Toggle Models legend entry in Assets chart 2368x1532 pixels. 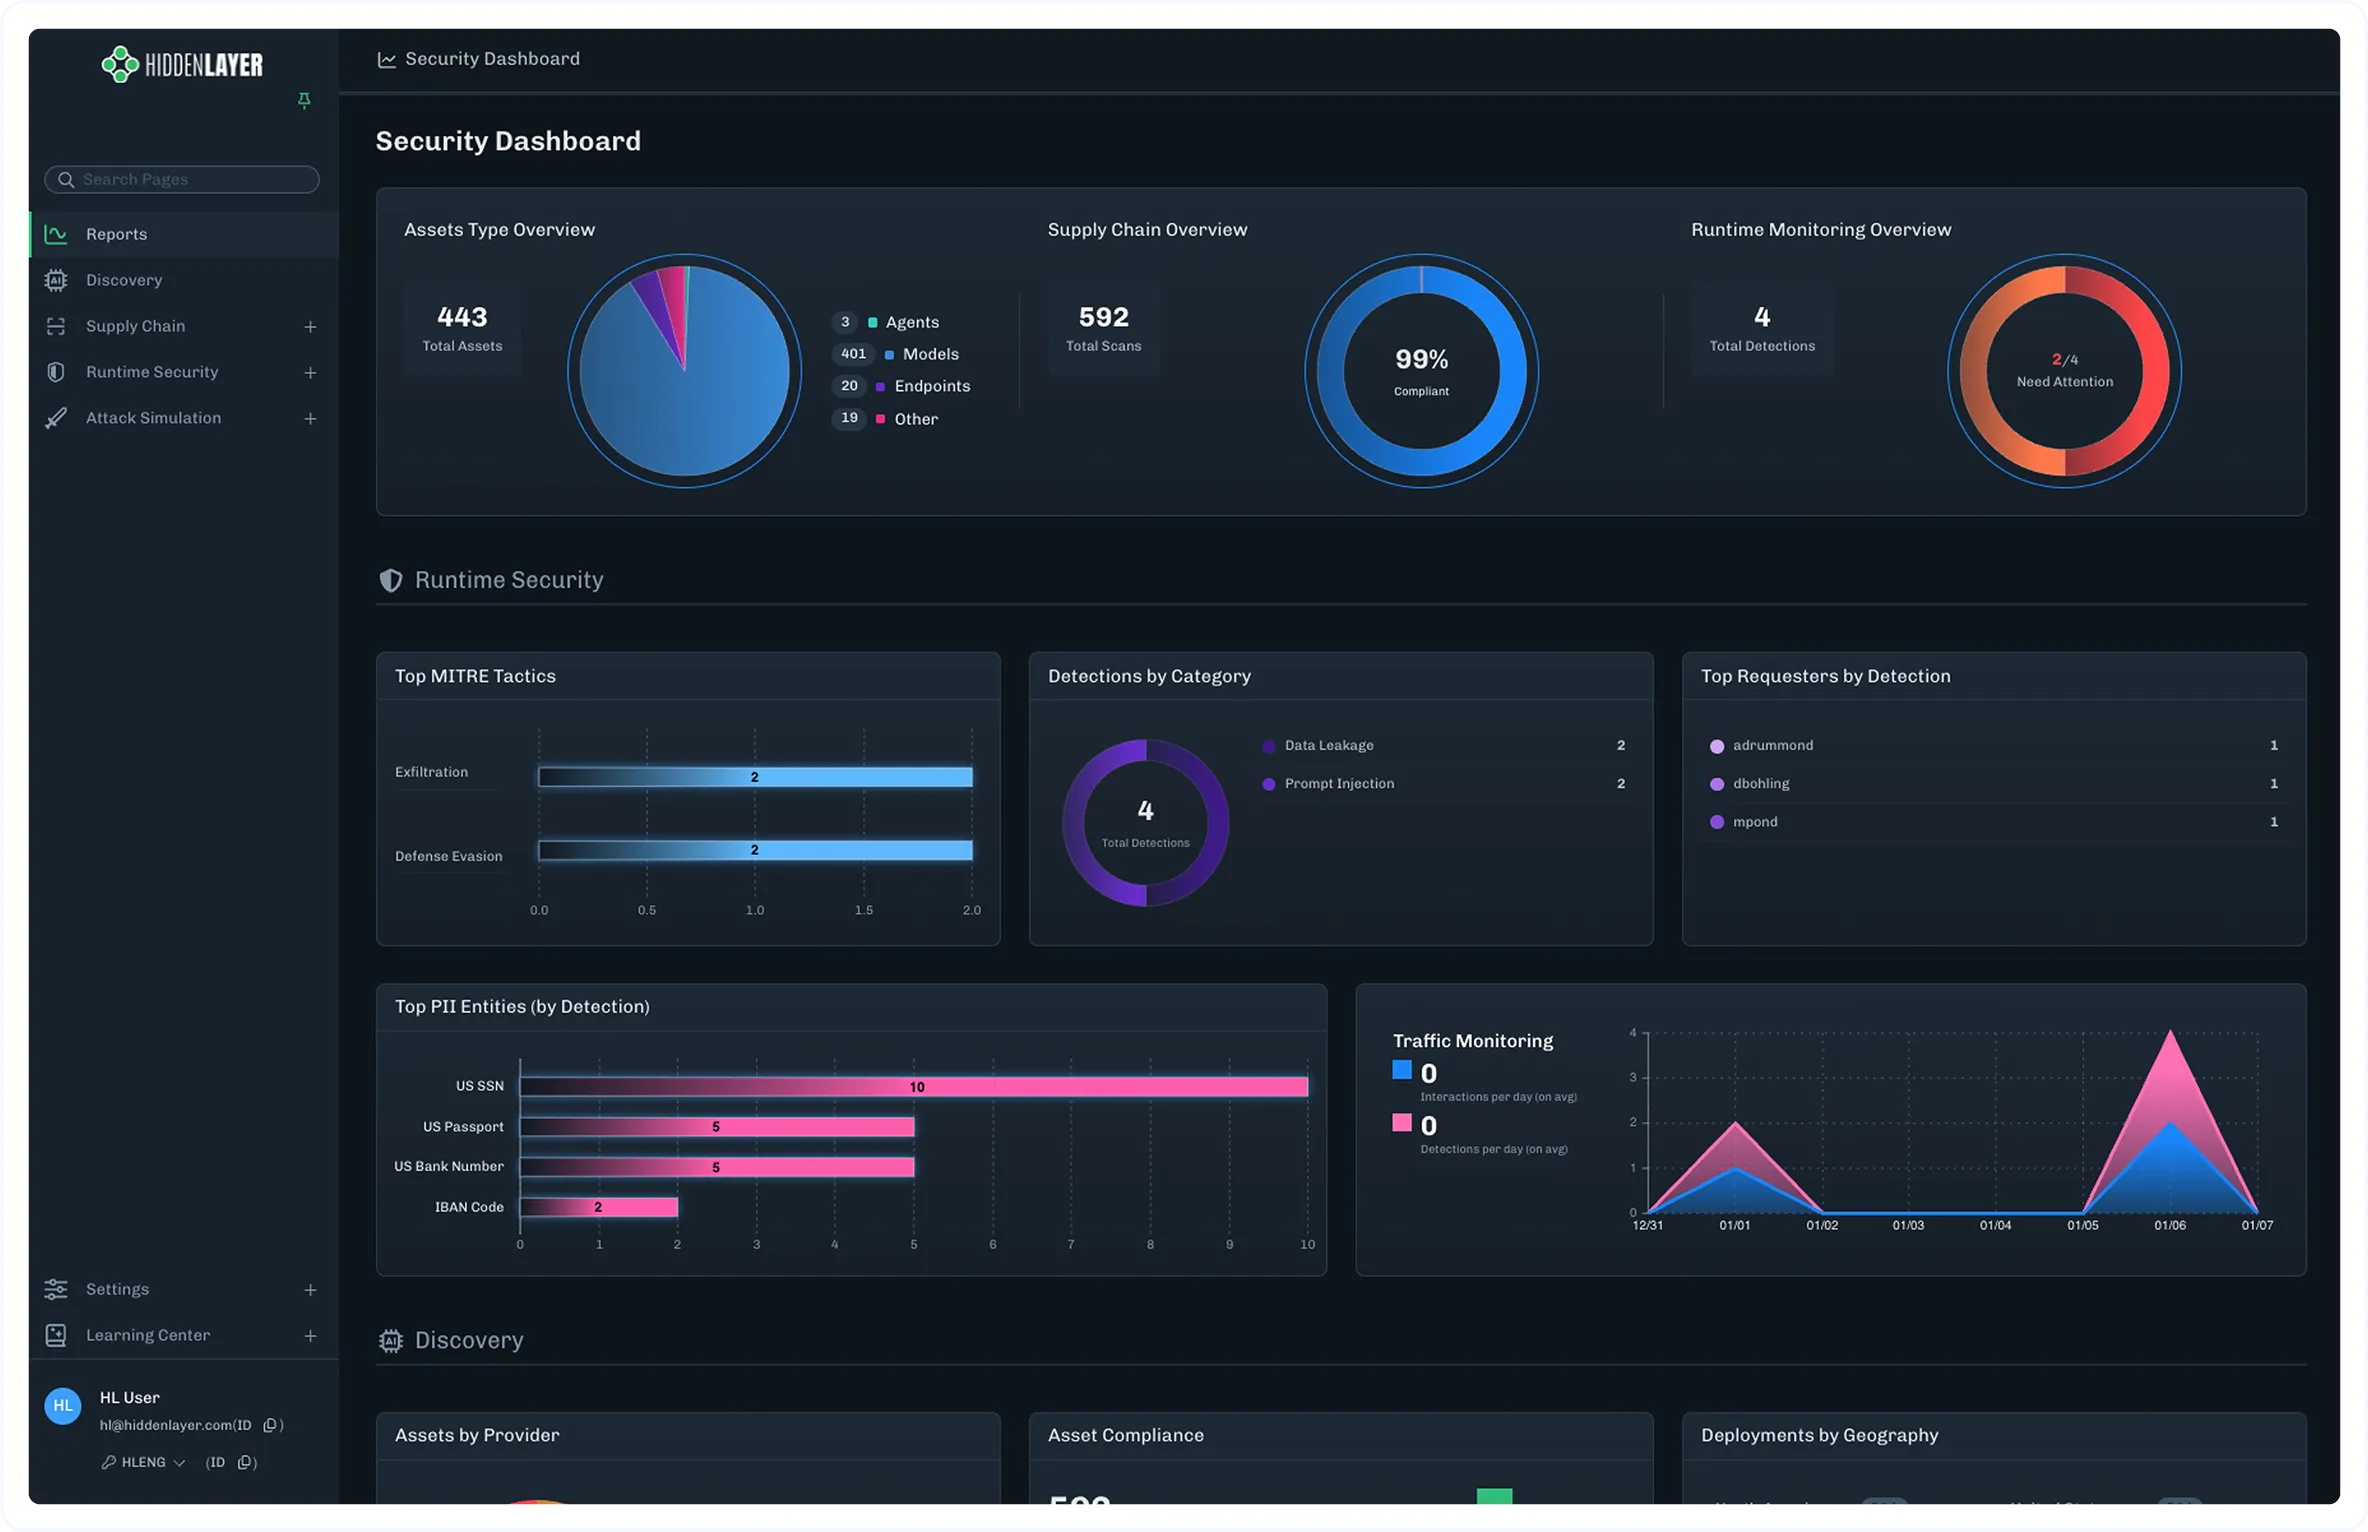pos(930,354)
